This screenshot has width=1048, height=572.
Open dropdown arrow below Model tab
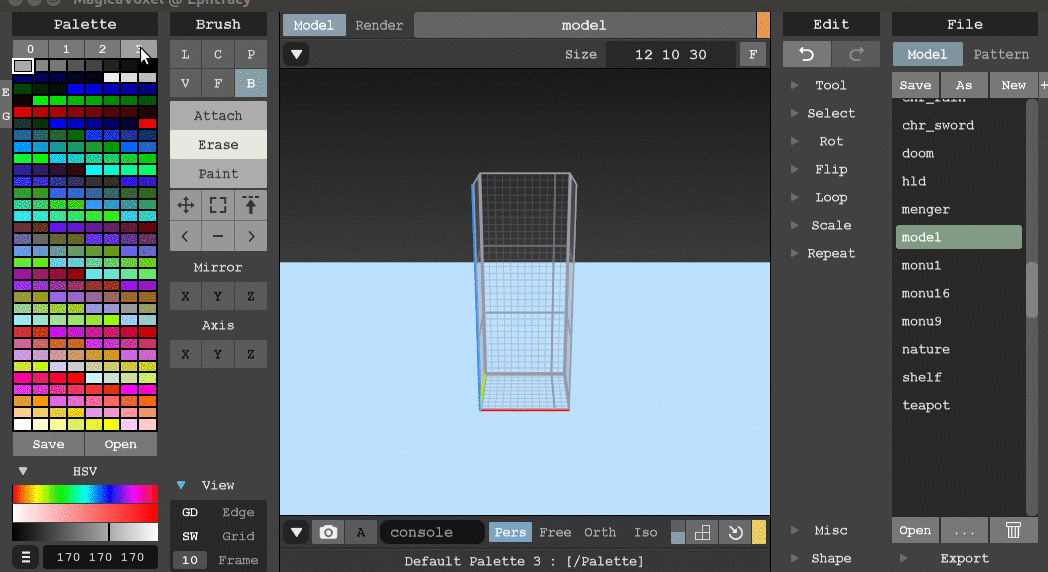tap(296, 54)
